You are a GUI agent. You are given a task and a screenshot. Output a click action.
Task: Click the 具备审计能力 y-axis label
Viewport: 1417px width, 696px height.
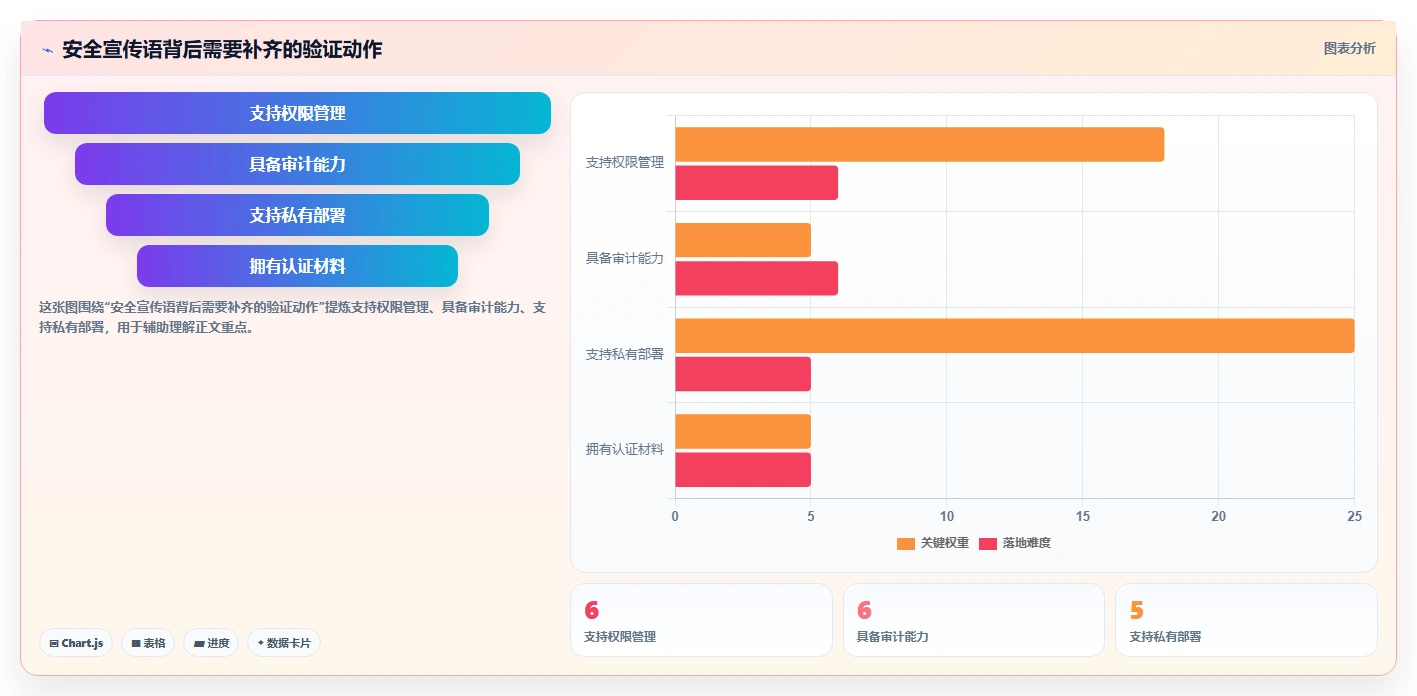pyautogui.click(x=625, y=258)
